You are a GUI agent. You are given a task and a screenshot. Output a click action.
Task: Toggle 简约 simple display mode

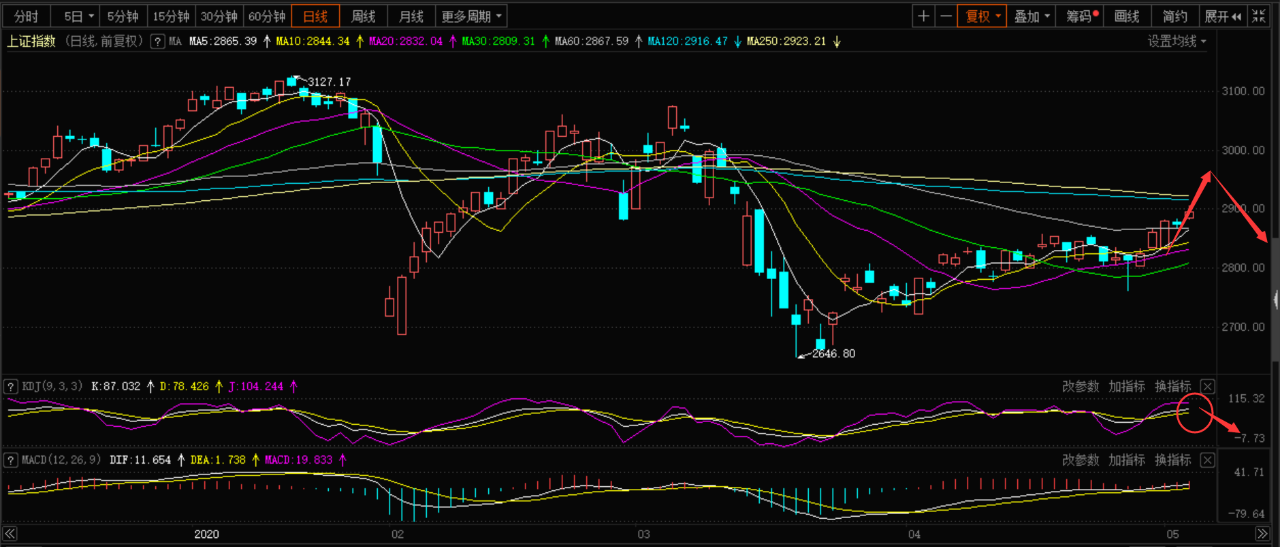[x=1175, y=16]
